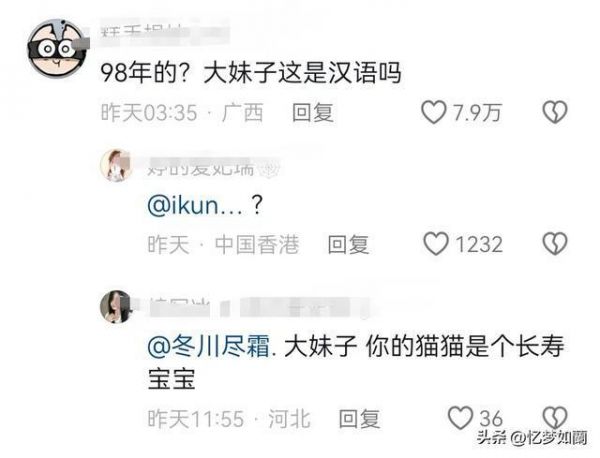Screen dimensions: 600x458
Task: Open the 头条 @忆梦如阑 watermark
Action: tap(532, 438)
